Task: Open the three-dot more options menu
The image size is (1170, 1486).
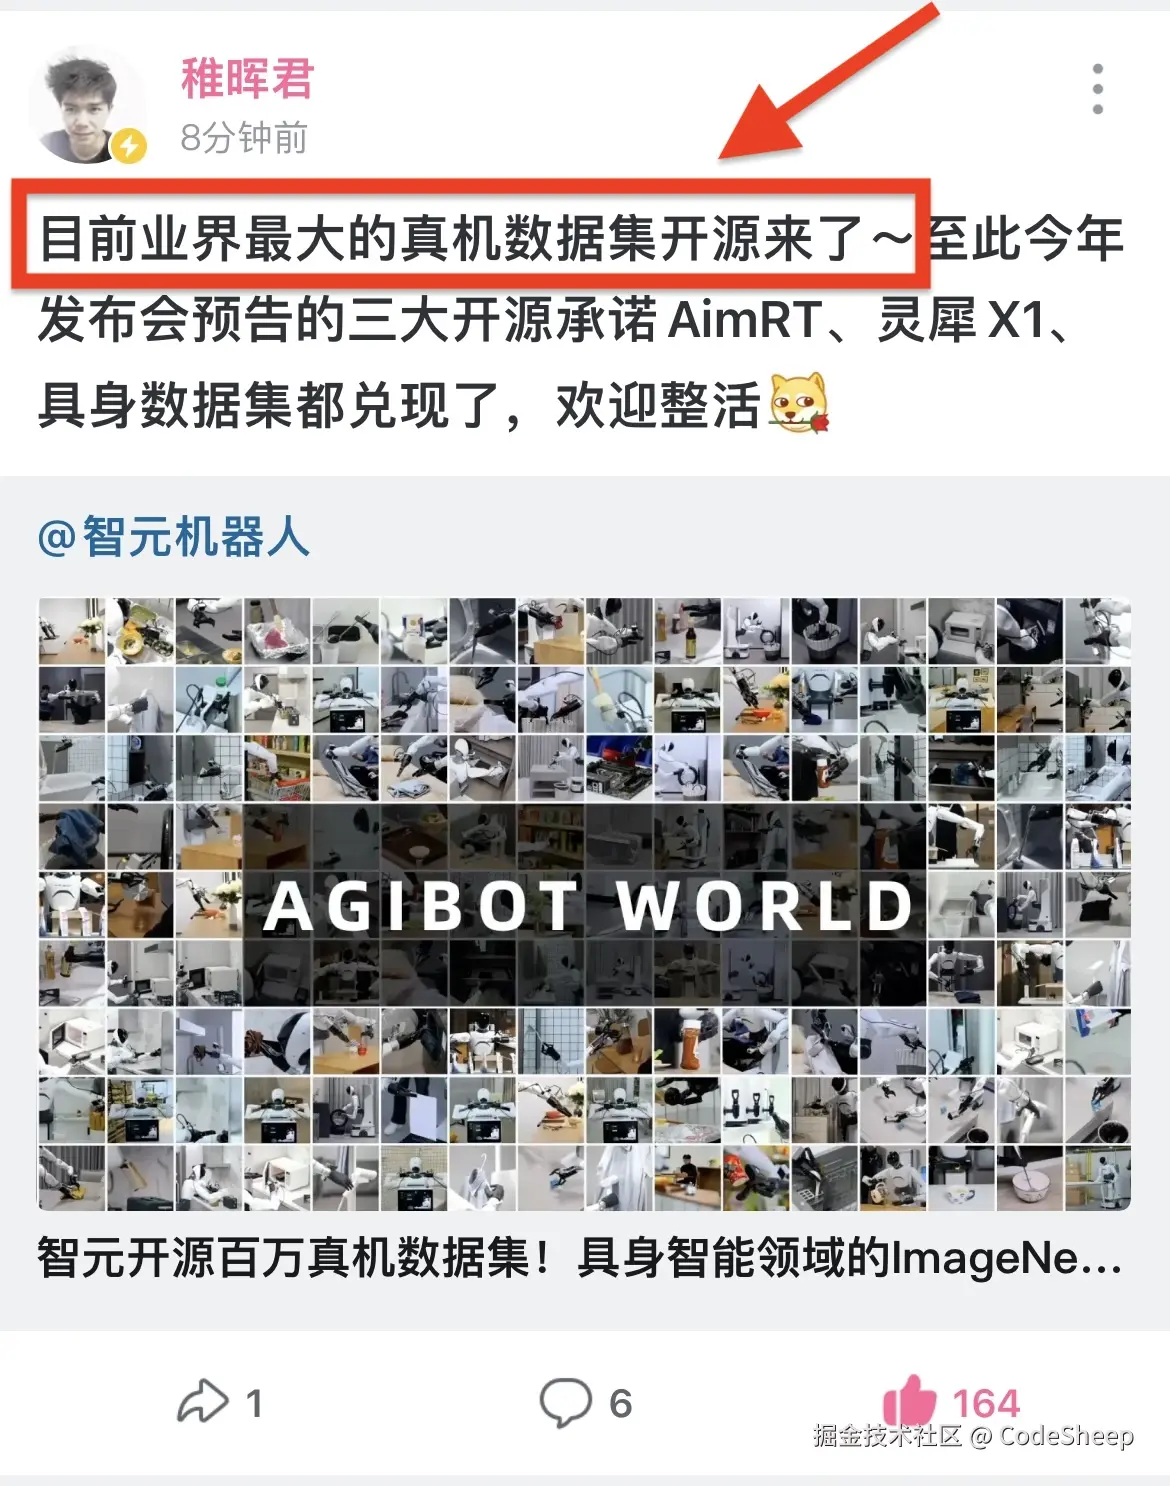Action: pos(1097,89)
